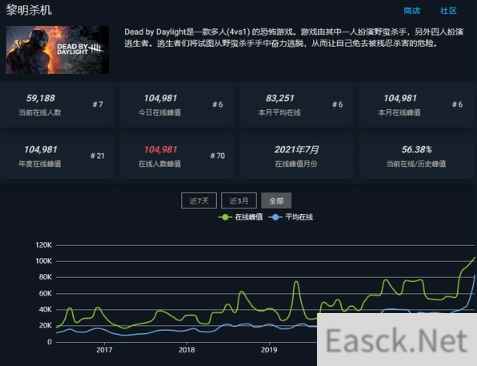The width and height of the screenshot is (477, 366).
Task: Click the 本月平均在线 label
Action: pos(280,113)
